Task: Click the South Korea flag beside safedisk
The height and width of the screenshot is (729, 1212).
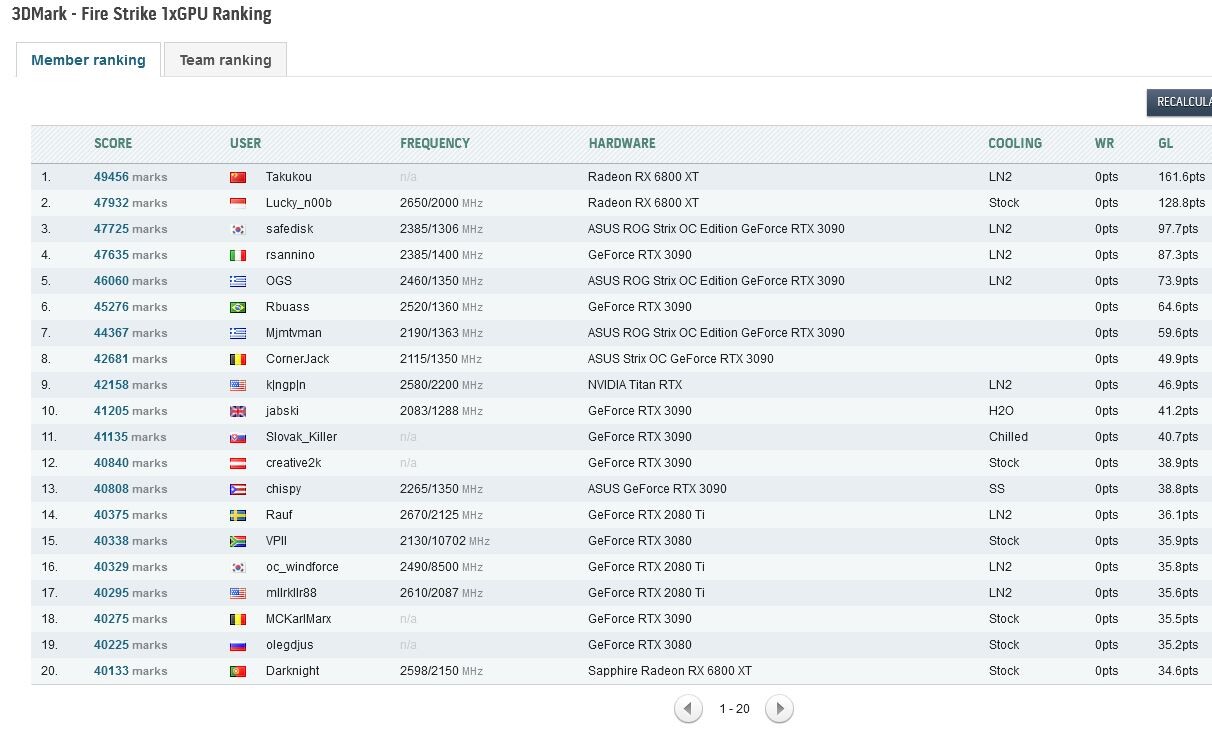Action: tap(237, 229)
